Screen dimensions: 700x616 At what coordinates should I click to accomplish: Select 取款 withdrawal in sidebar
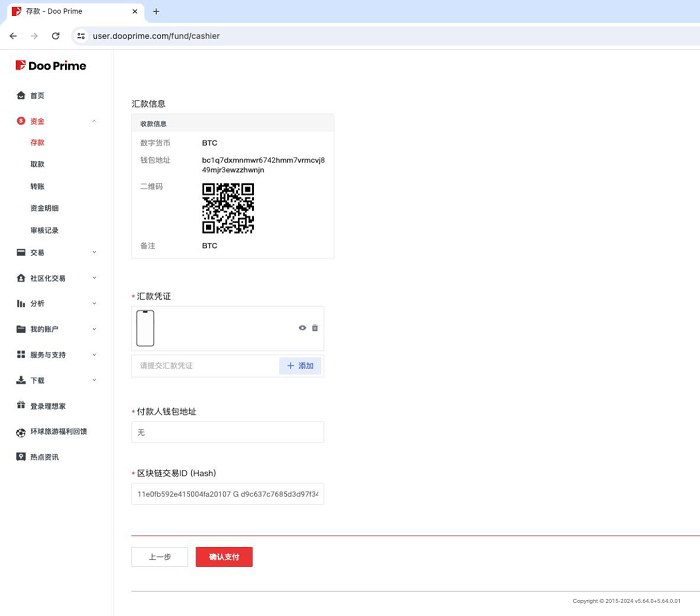pyautogui.click(x=37, y=164)
